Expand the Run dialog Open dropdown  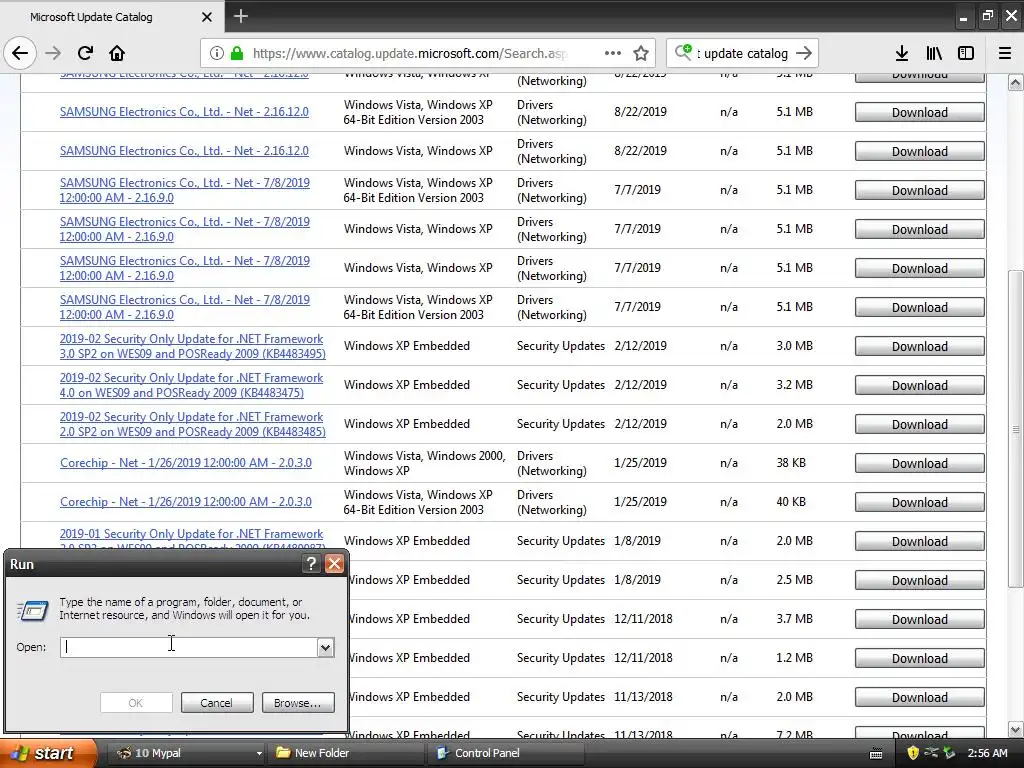click(325, 647)
